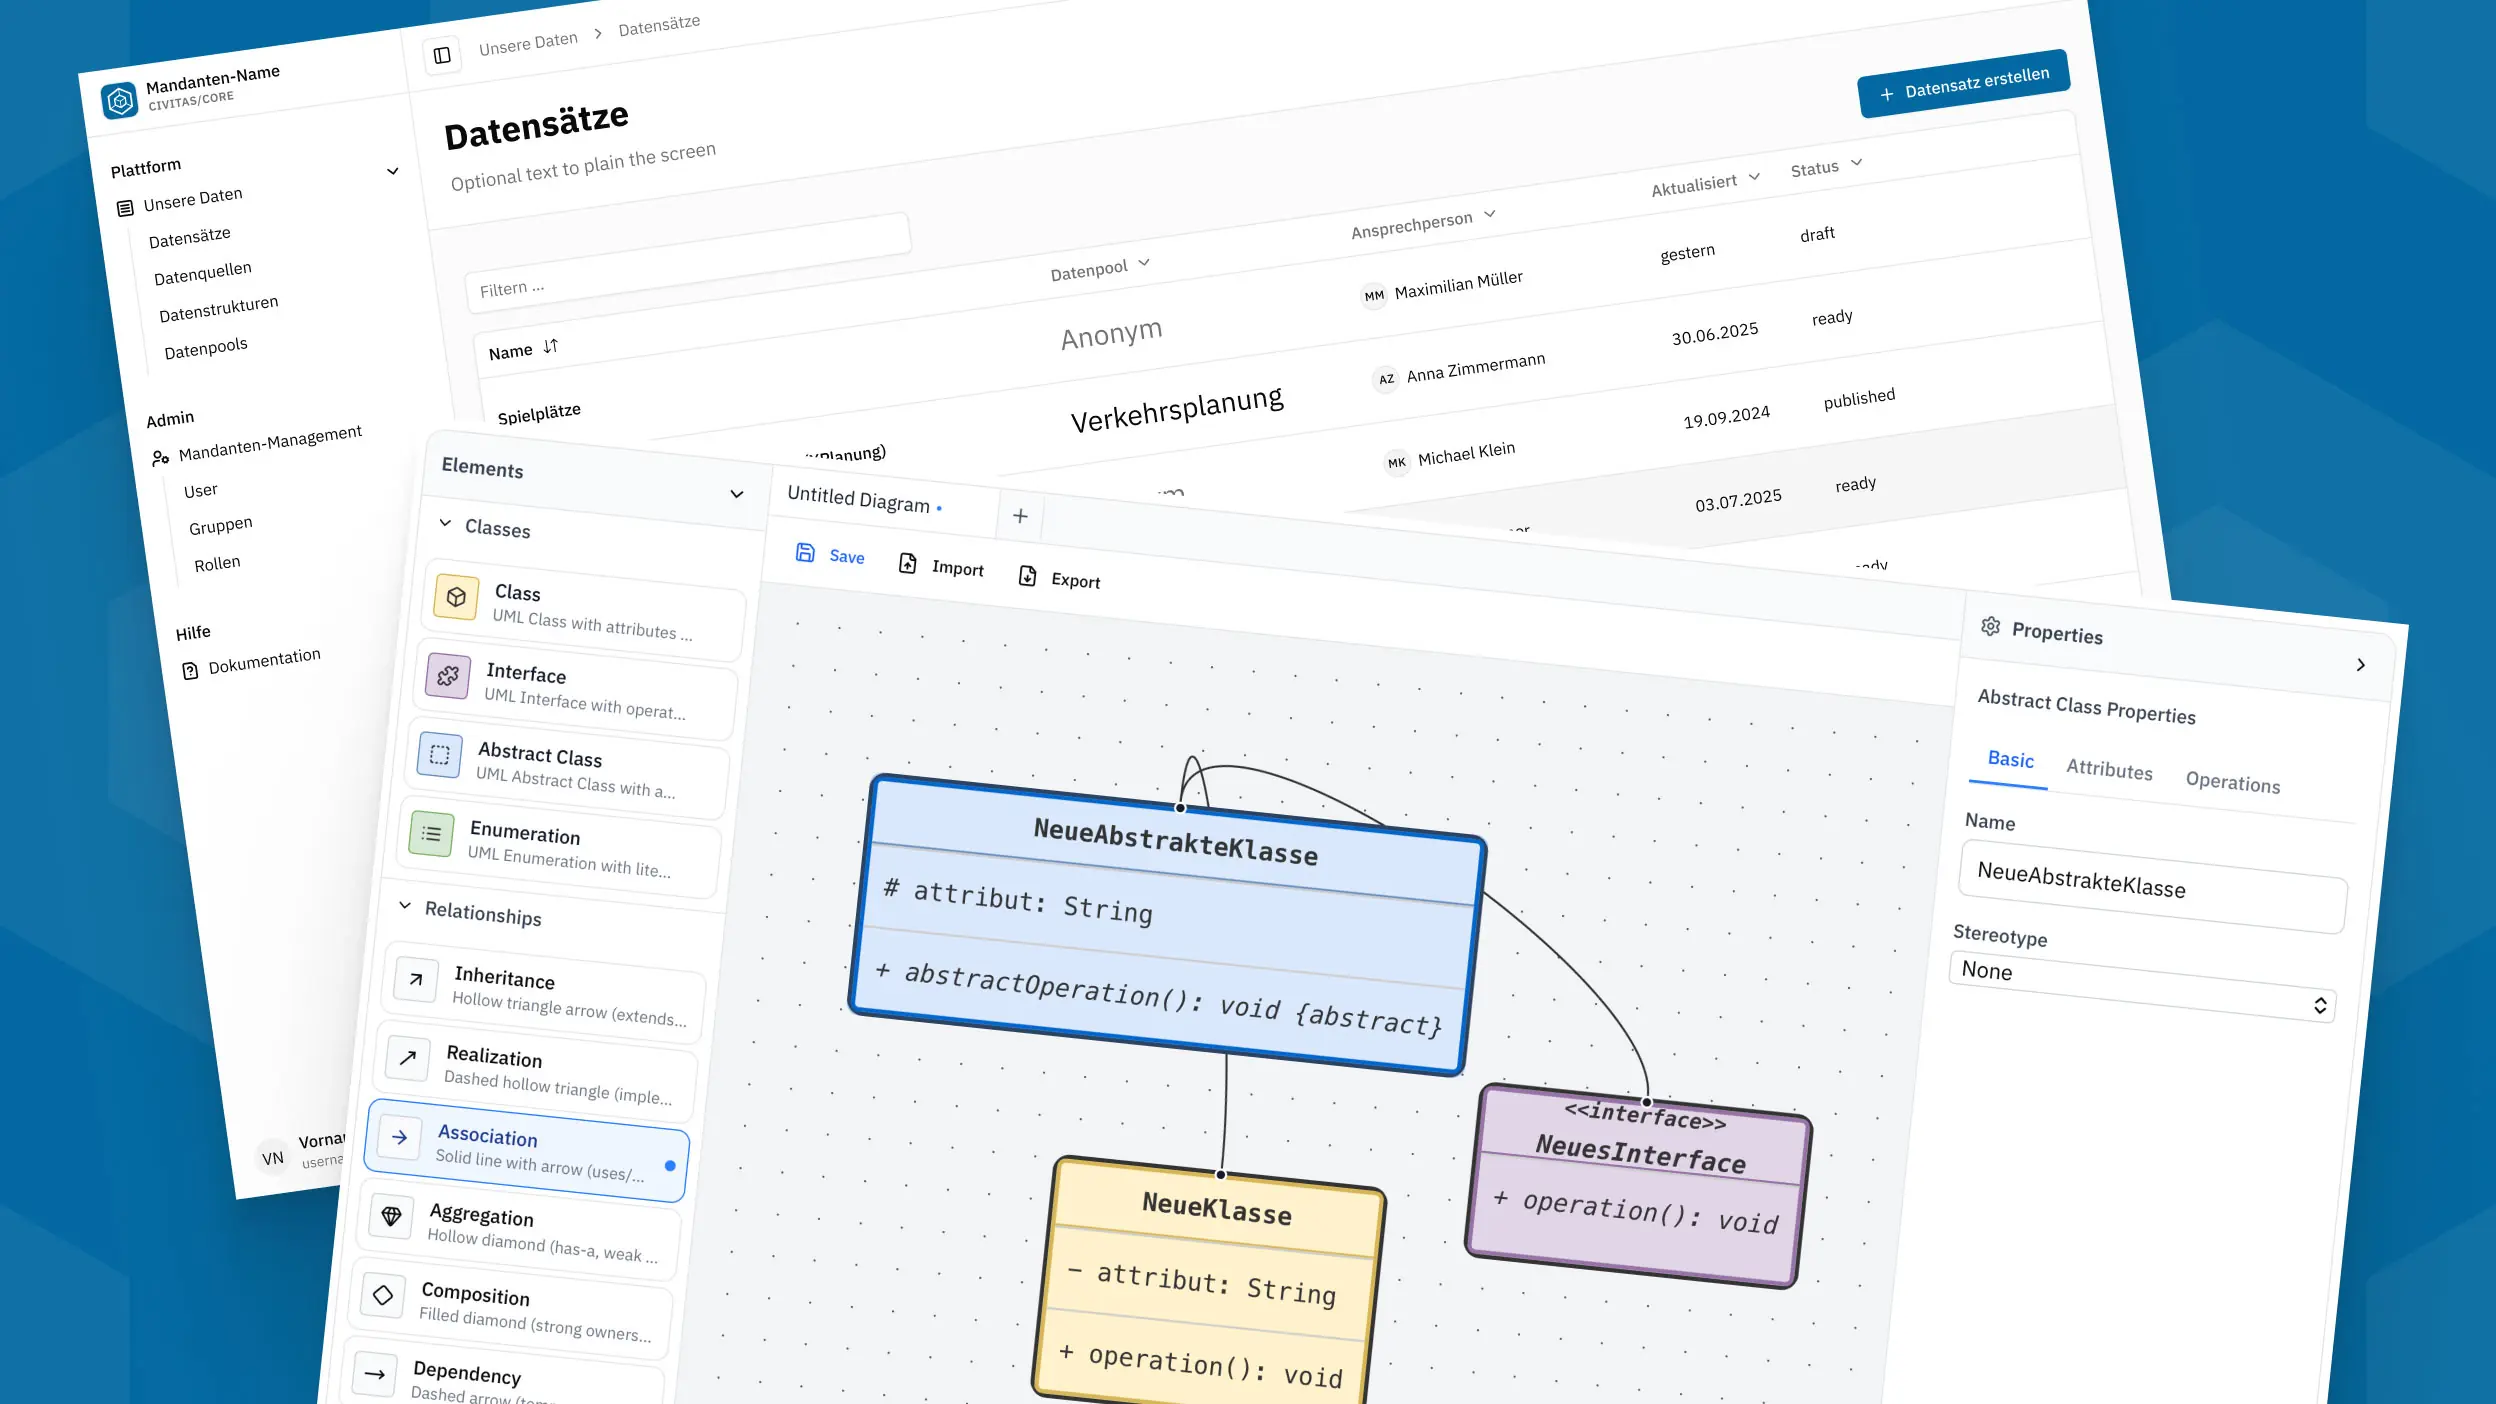The height and width of the screenshot is (1404, 2496).
Task: Click the Mandanten-Name logo icon
Action: pyautogui.click(x=120, y=100)
